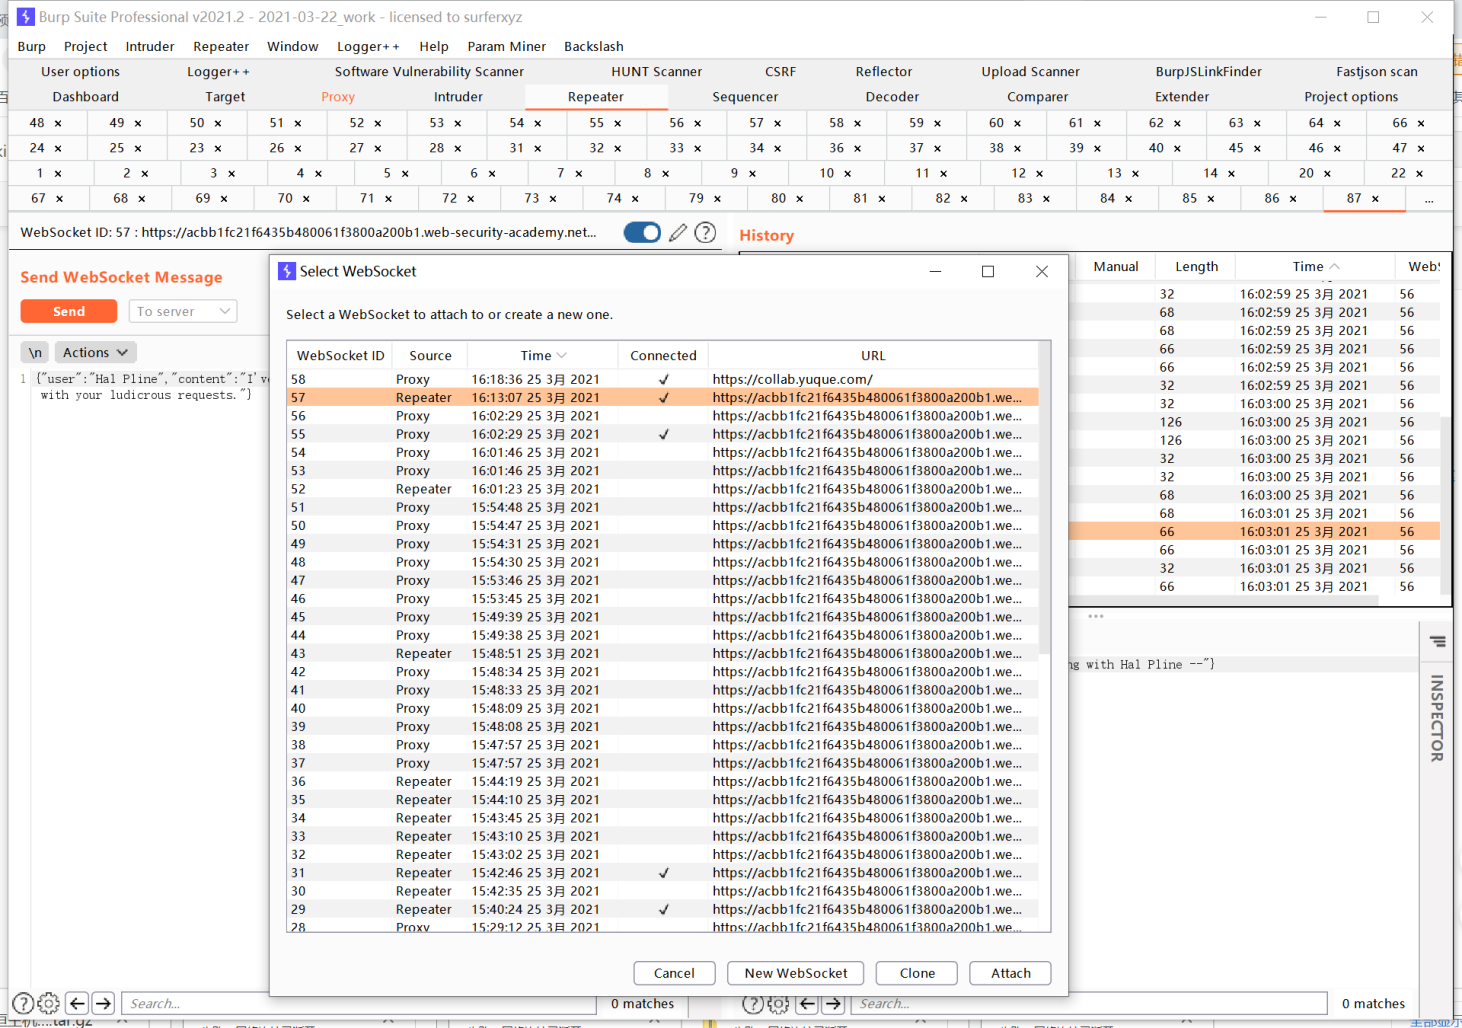Image resolution: width=1462 pixels, height=1028 pixels.
Task: Switch to the Proxy tab
Action: click(x=338, y=97)
